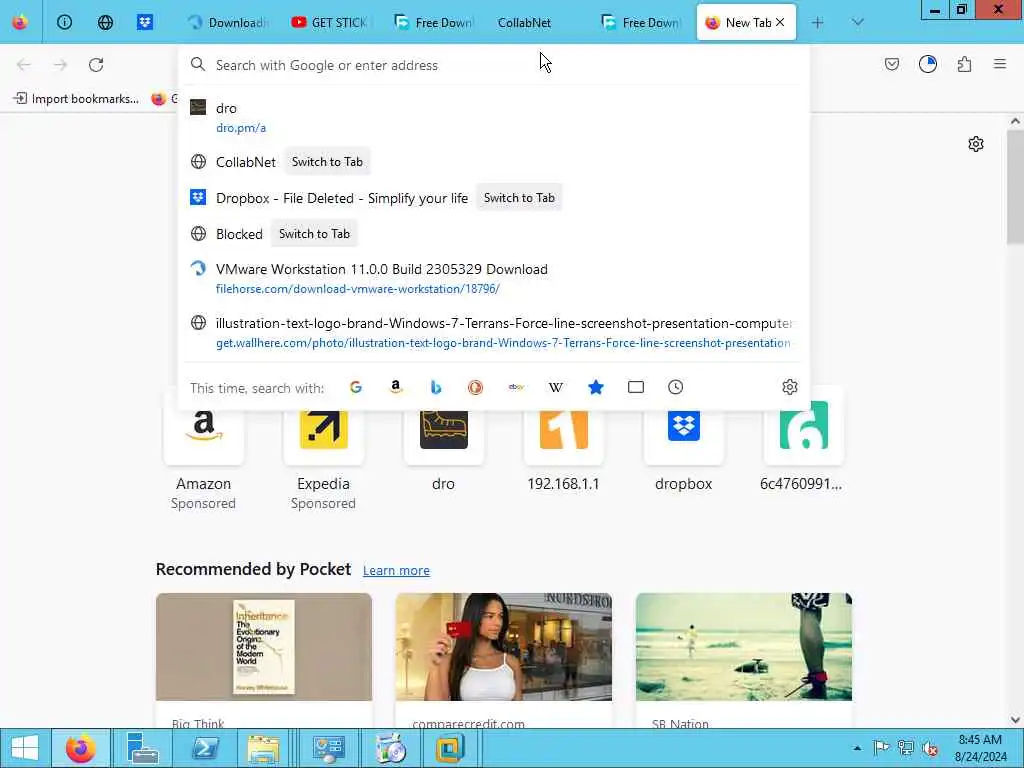Screen dimensions: 1024x768
Task: Open the Big Think Inheritance book article
Action: click(264, 660)
